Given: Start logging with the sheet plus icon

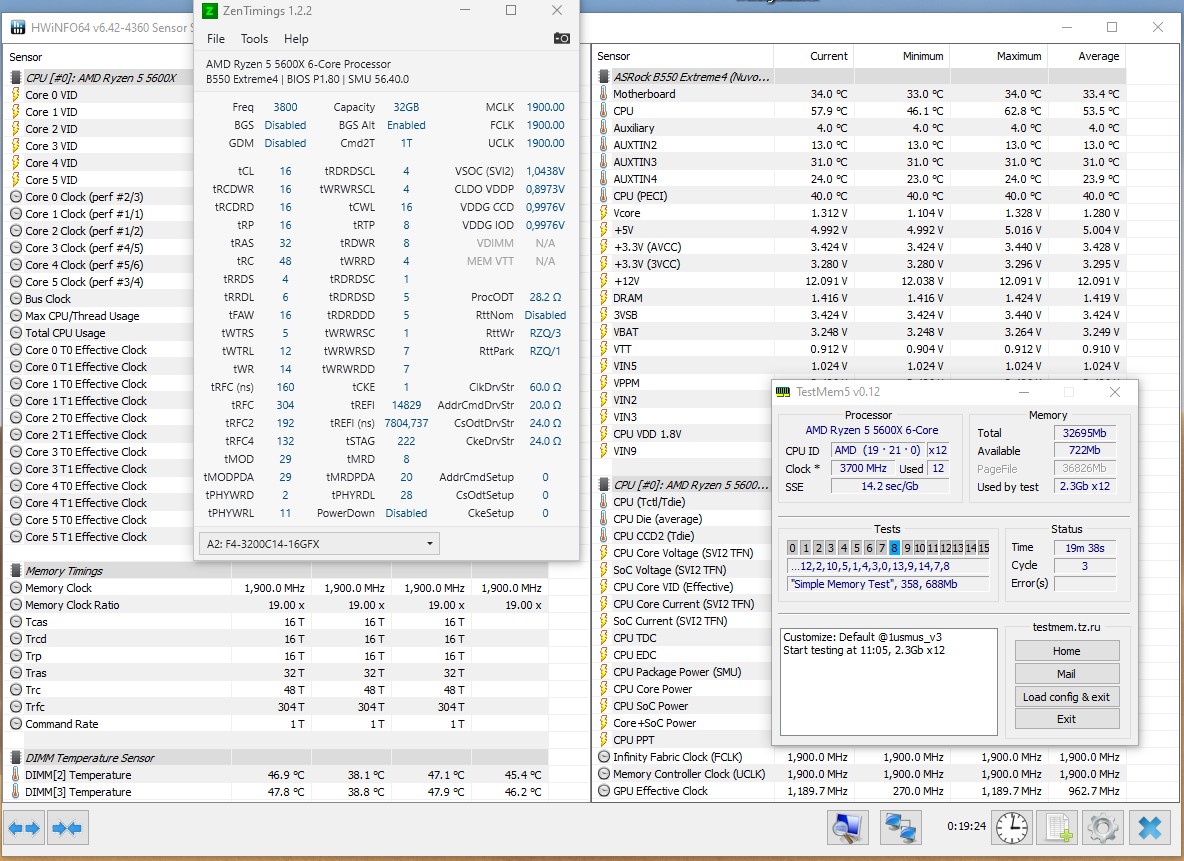Looking at the screenshot, I should coord(1059,829).
